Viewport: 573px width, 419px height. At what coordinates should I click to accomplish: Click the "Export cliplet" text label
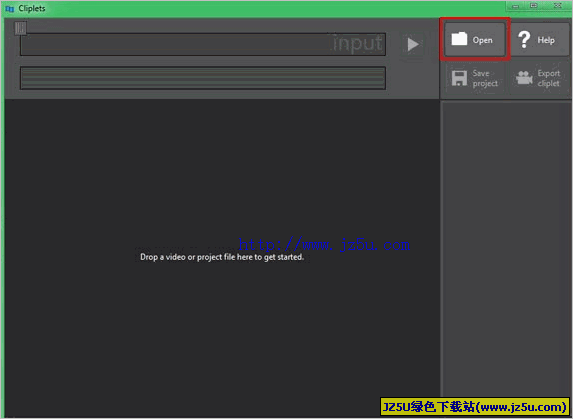(x=549, y=78)
